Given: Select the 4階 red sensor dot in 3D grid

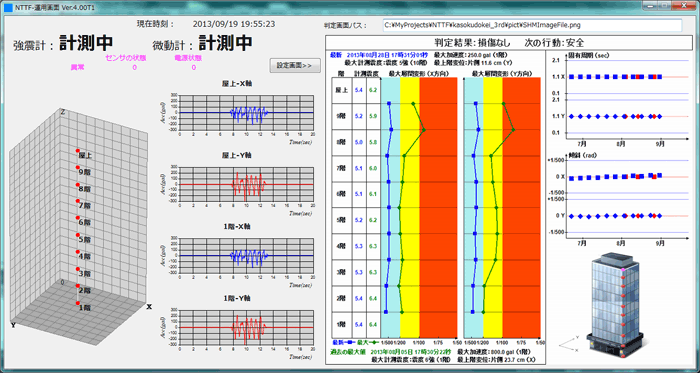Looking at the screenshot, I should coord(78,252).
